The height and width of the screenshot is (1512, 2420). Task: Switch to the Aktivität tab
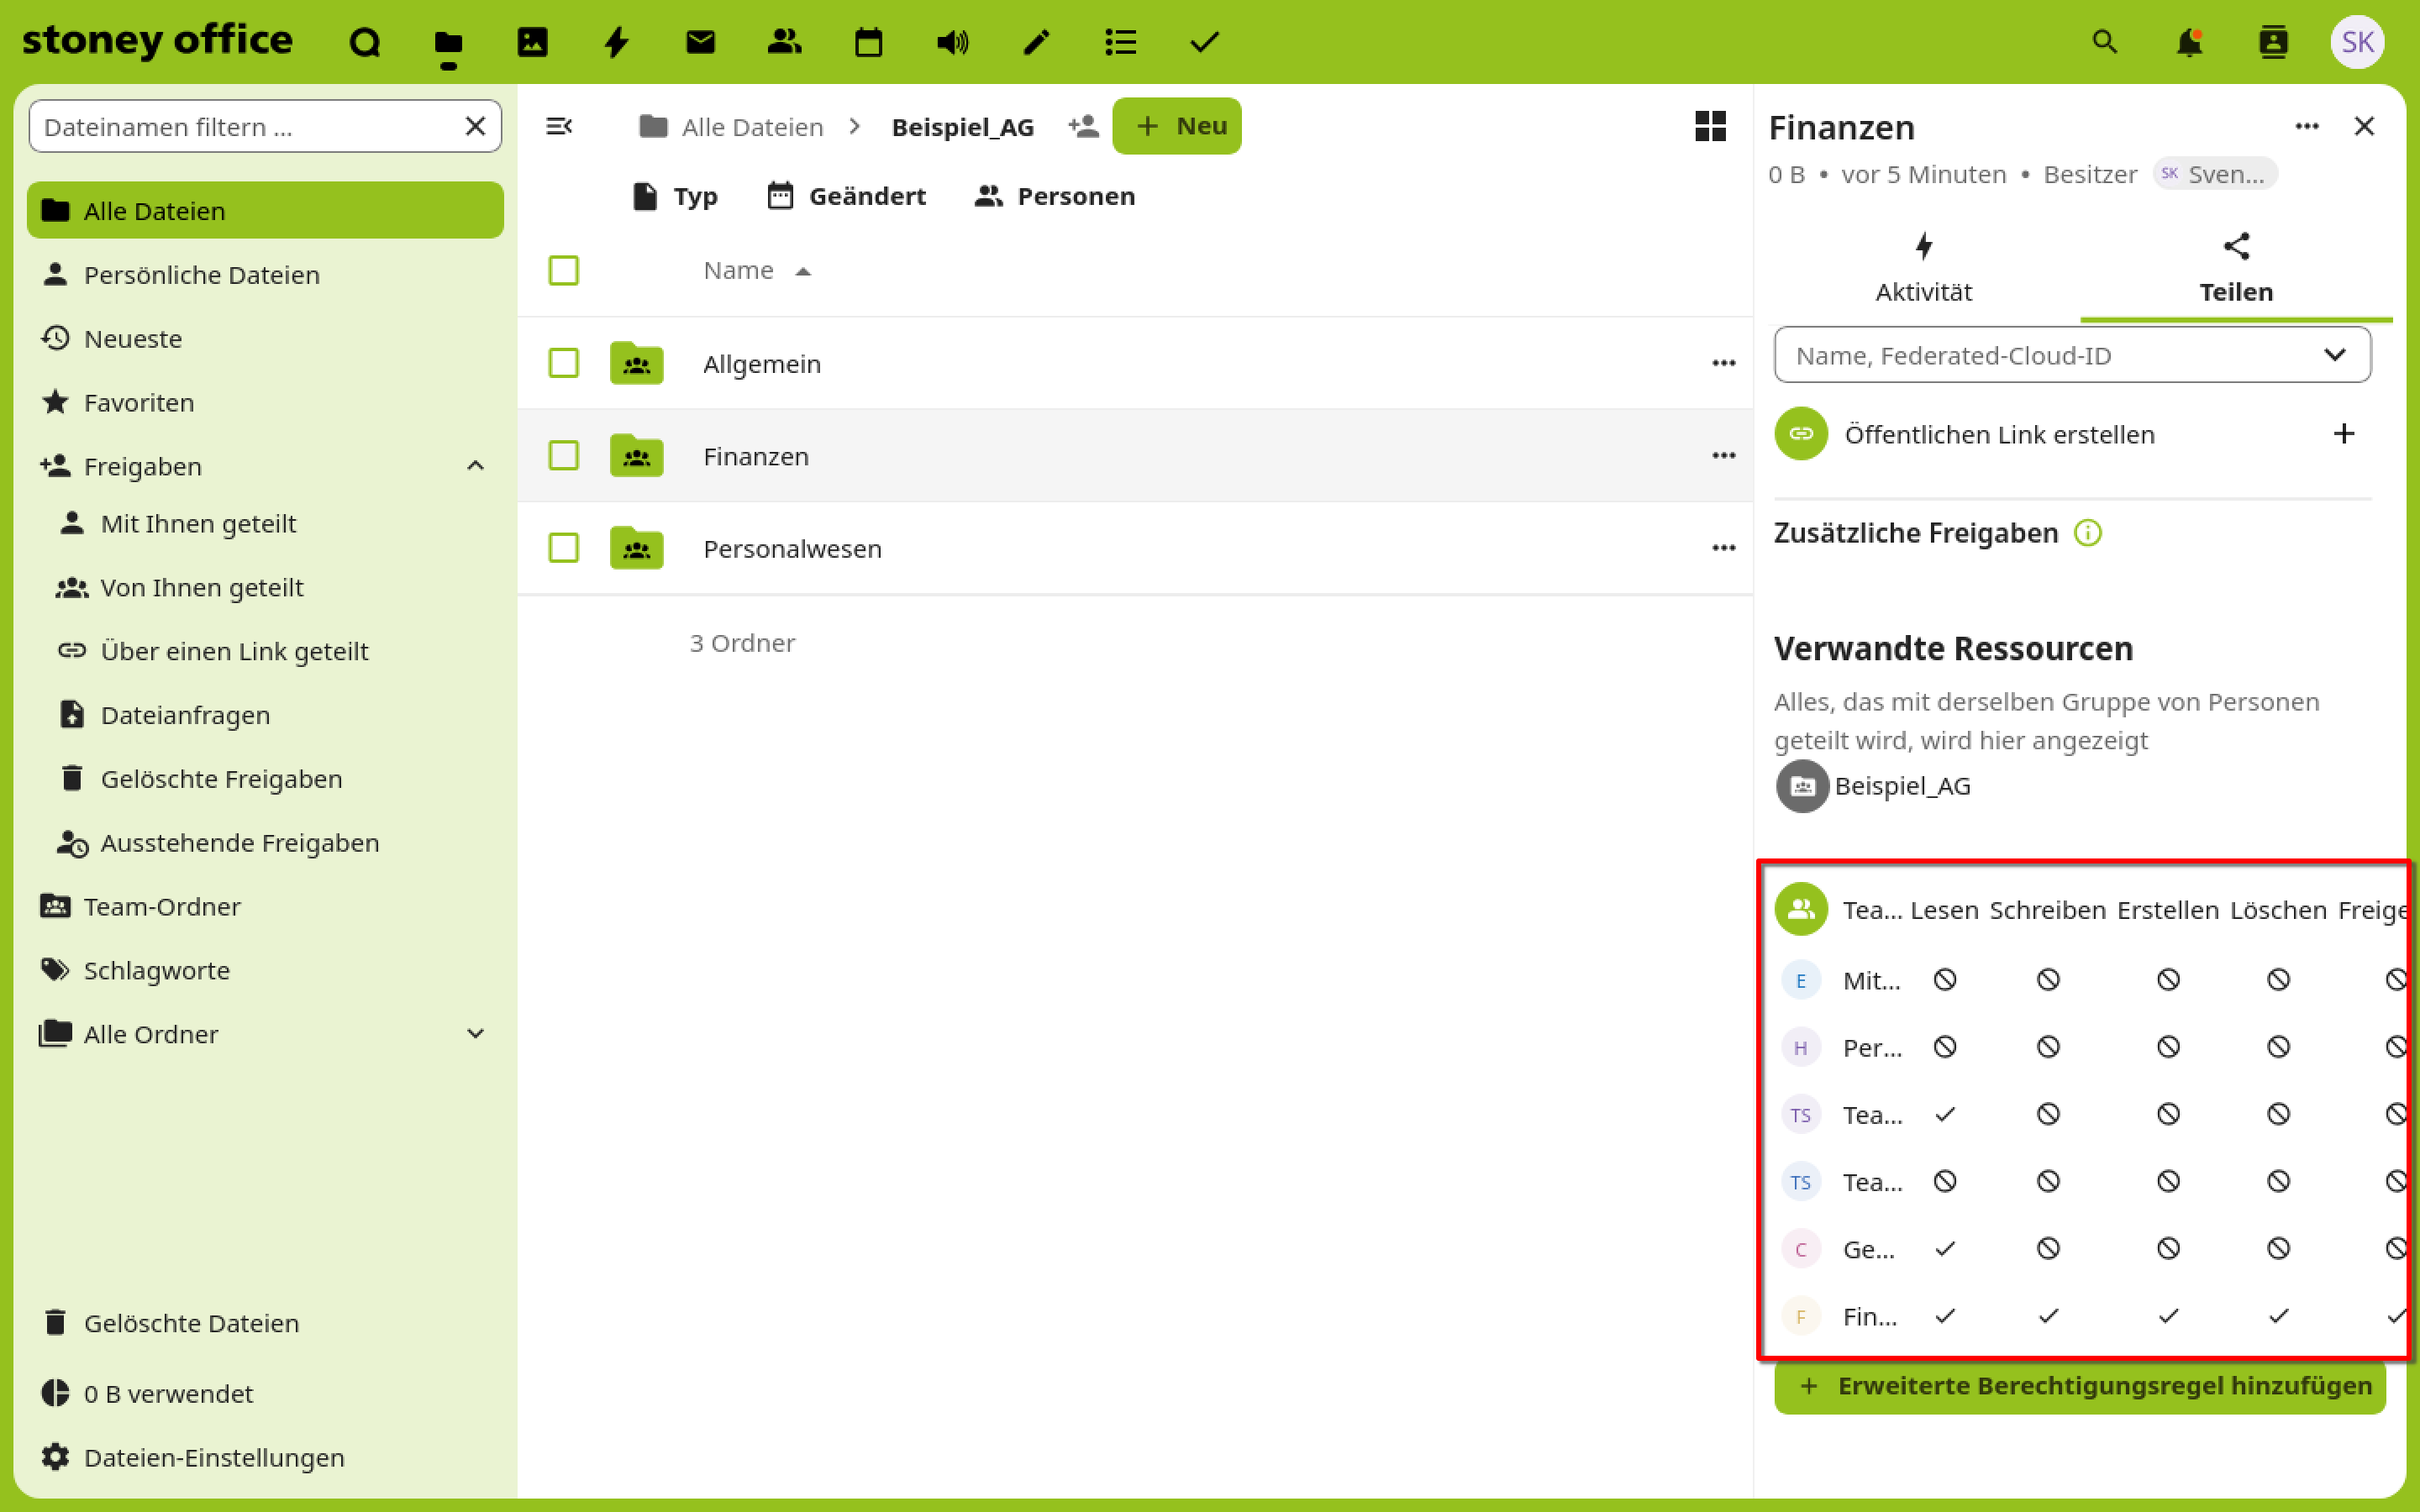tap(1923, 268)
